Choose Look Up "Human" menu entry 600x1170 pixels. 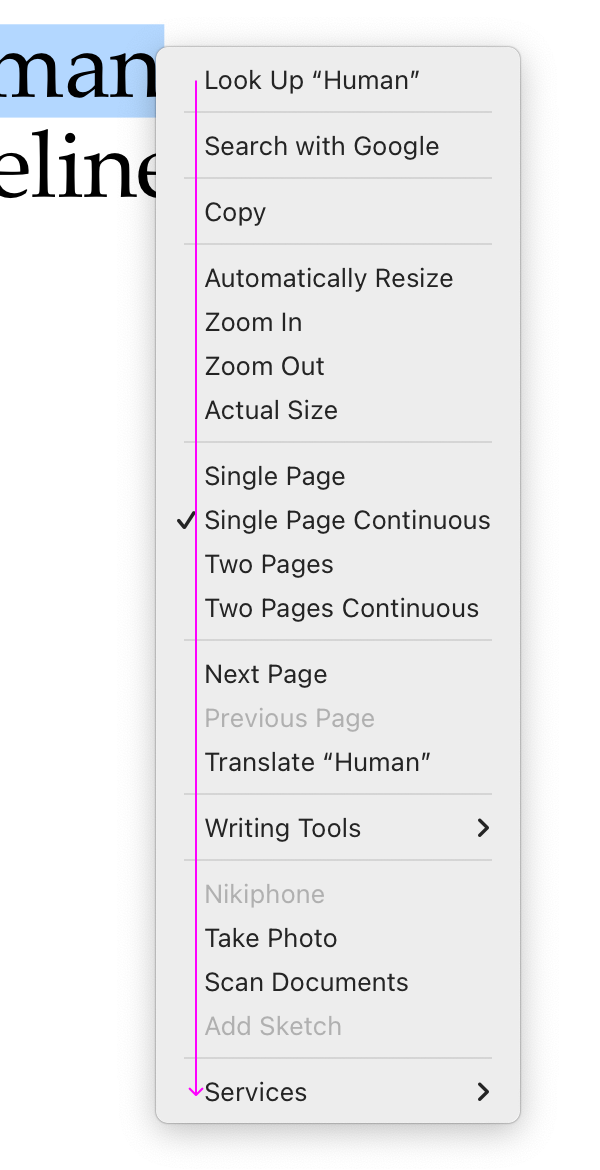[x=312, y=81]
